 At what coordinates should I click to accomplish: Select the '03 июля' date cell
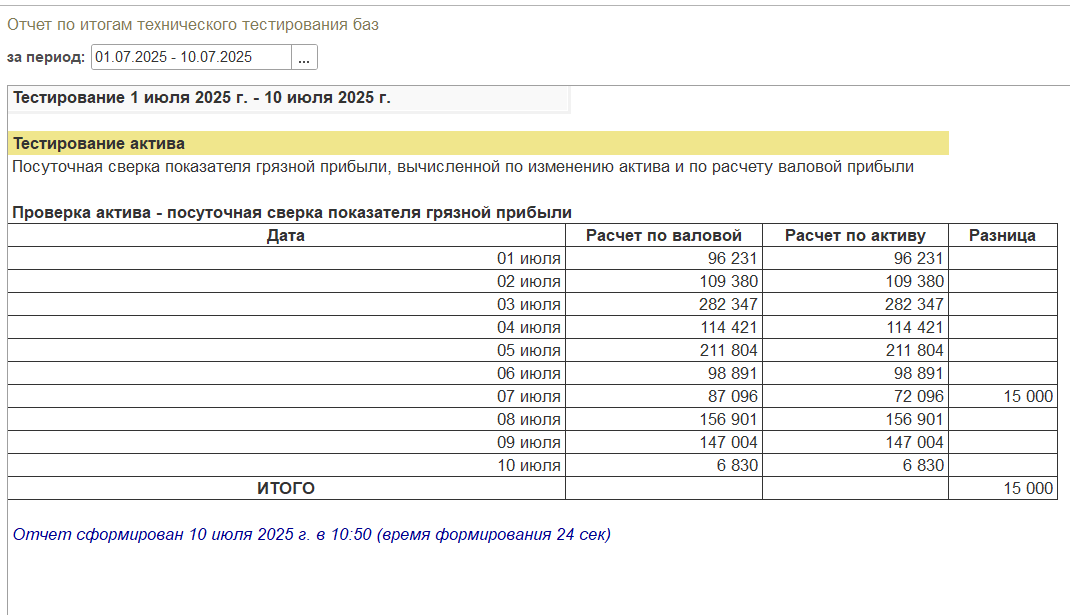click(287, 304)
